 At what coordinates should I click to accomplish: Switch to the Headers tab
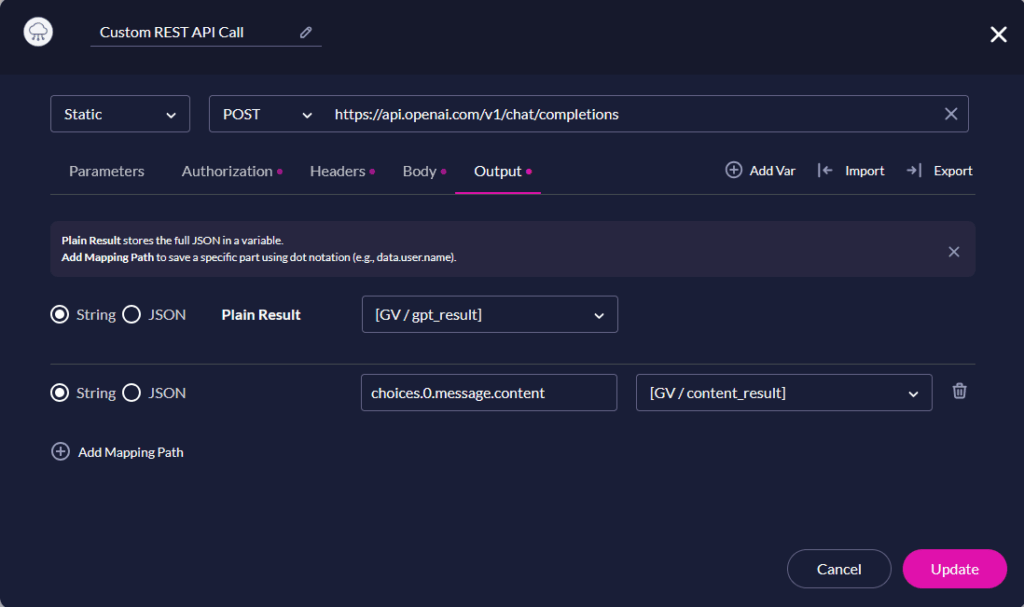(x=336, y=171)
